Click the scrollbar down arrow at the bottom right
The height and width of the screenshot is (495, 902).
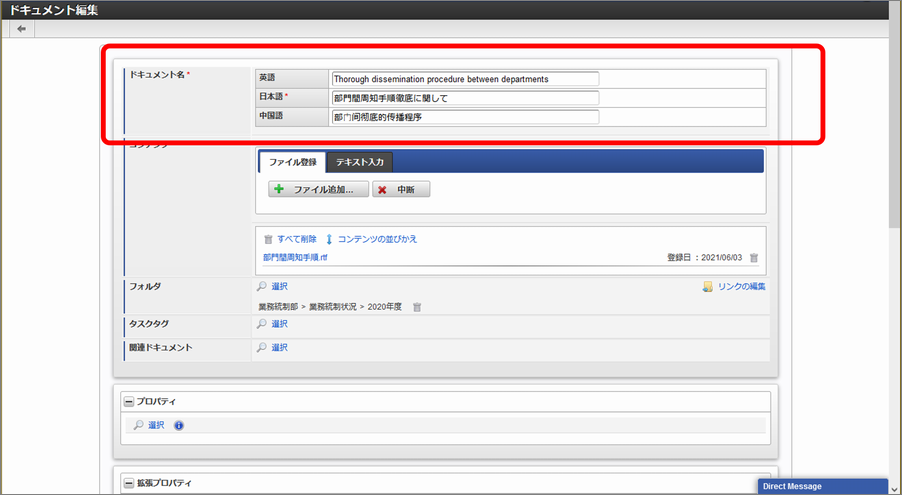(895, 488)
